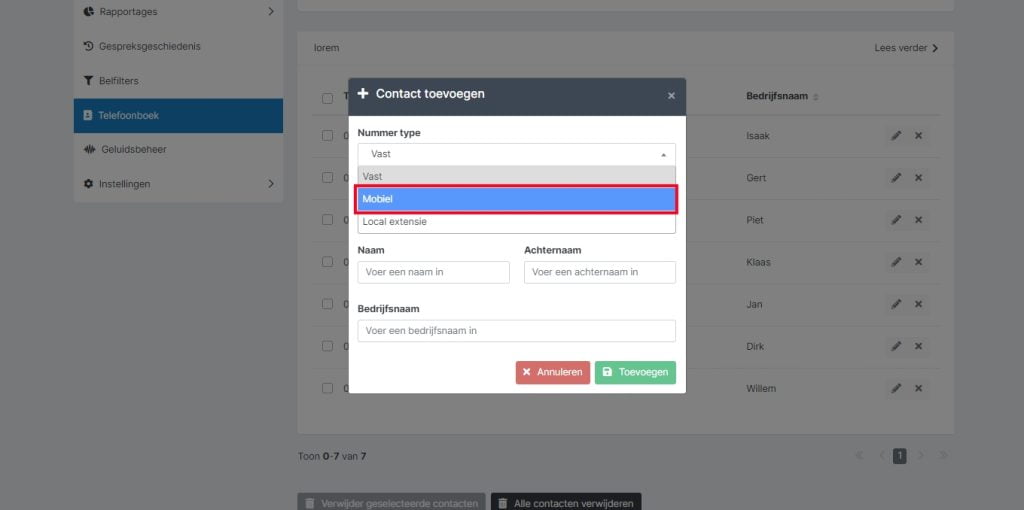This screenshot has width=1024, height=510.
Task: Delete the Isaak contact with X icon
Action: [918, 136]
